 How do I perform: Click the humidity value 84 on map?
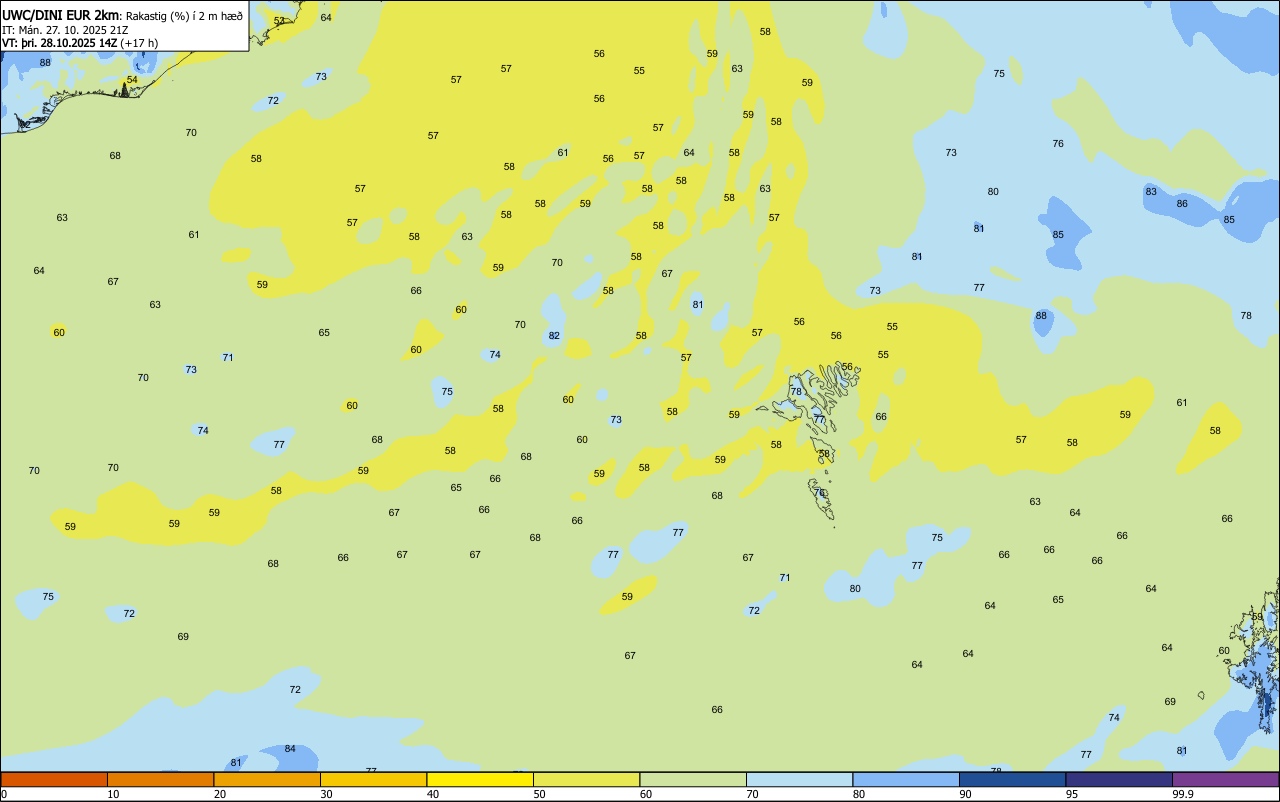[290, 749]
